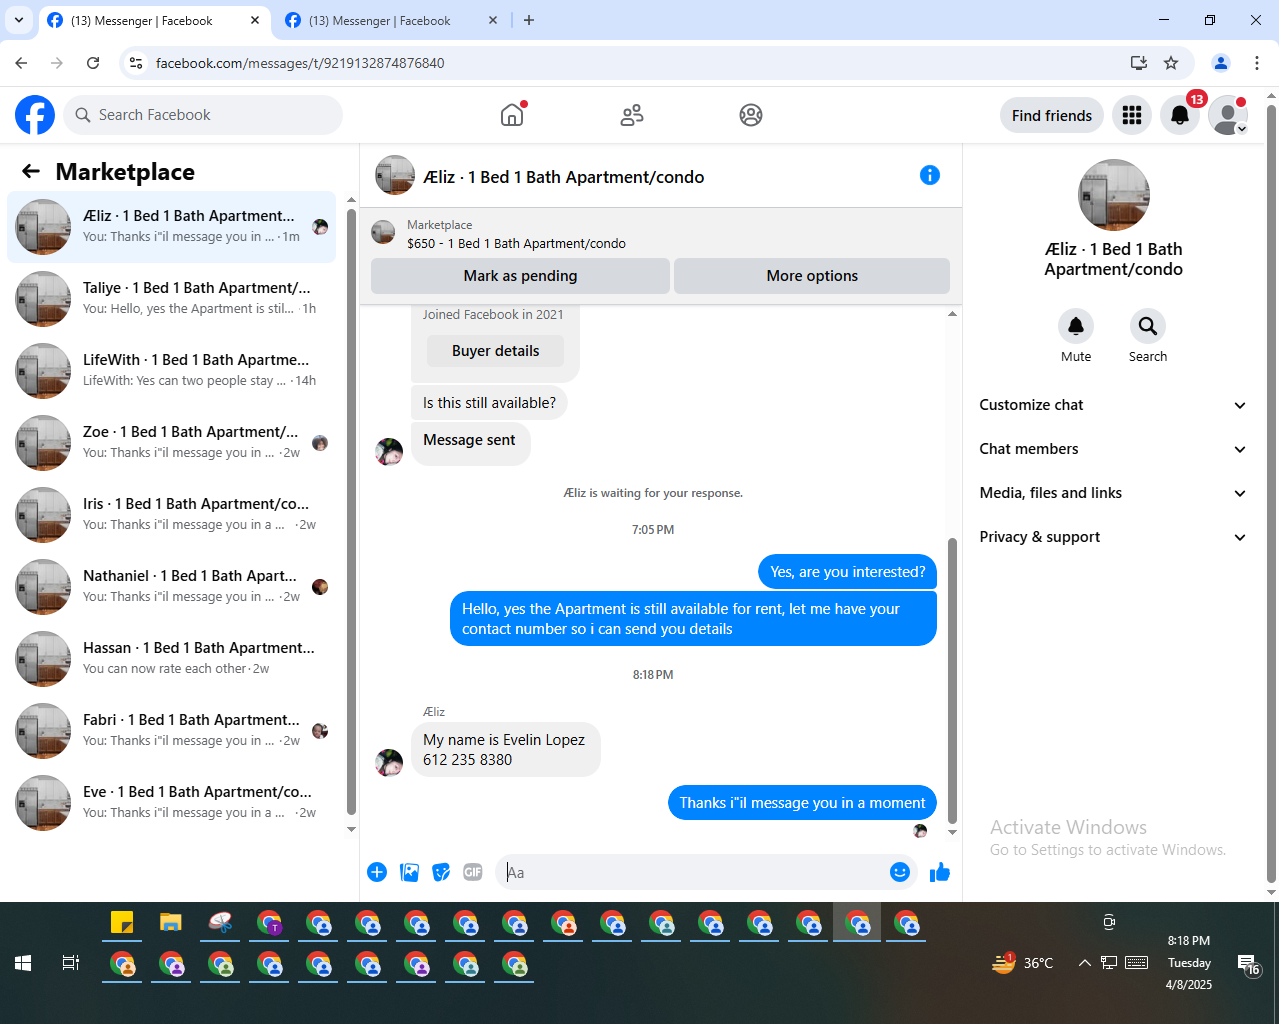Click More options button

pos(812,276)
